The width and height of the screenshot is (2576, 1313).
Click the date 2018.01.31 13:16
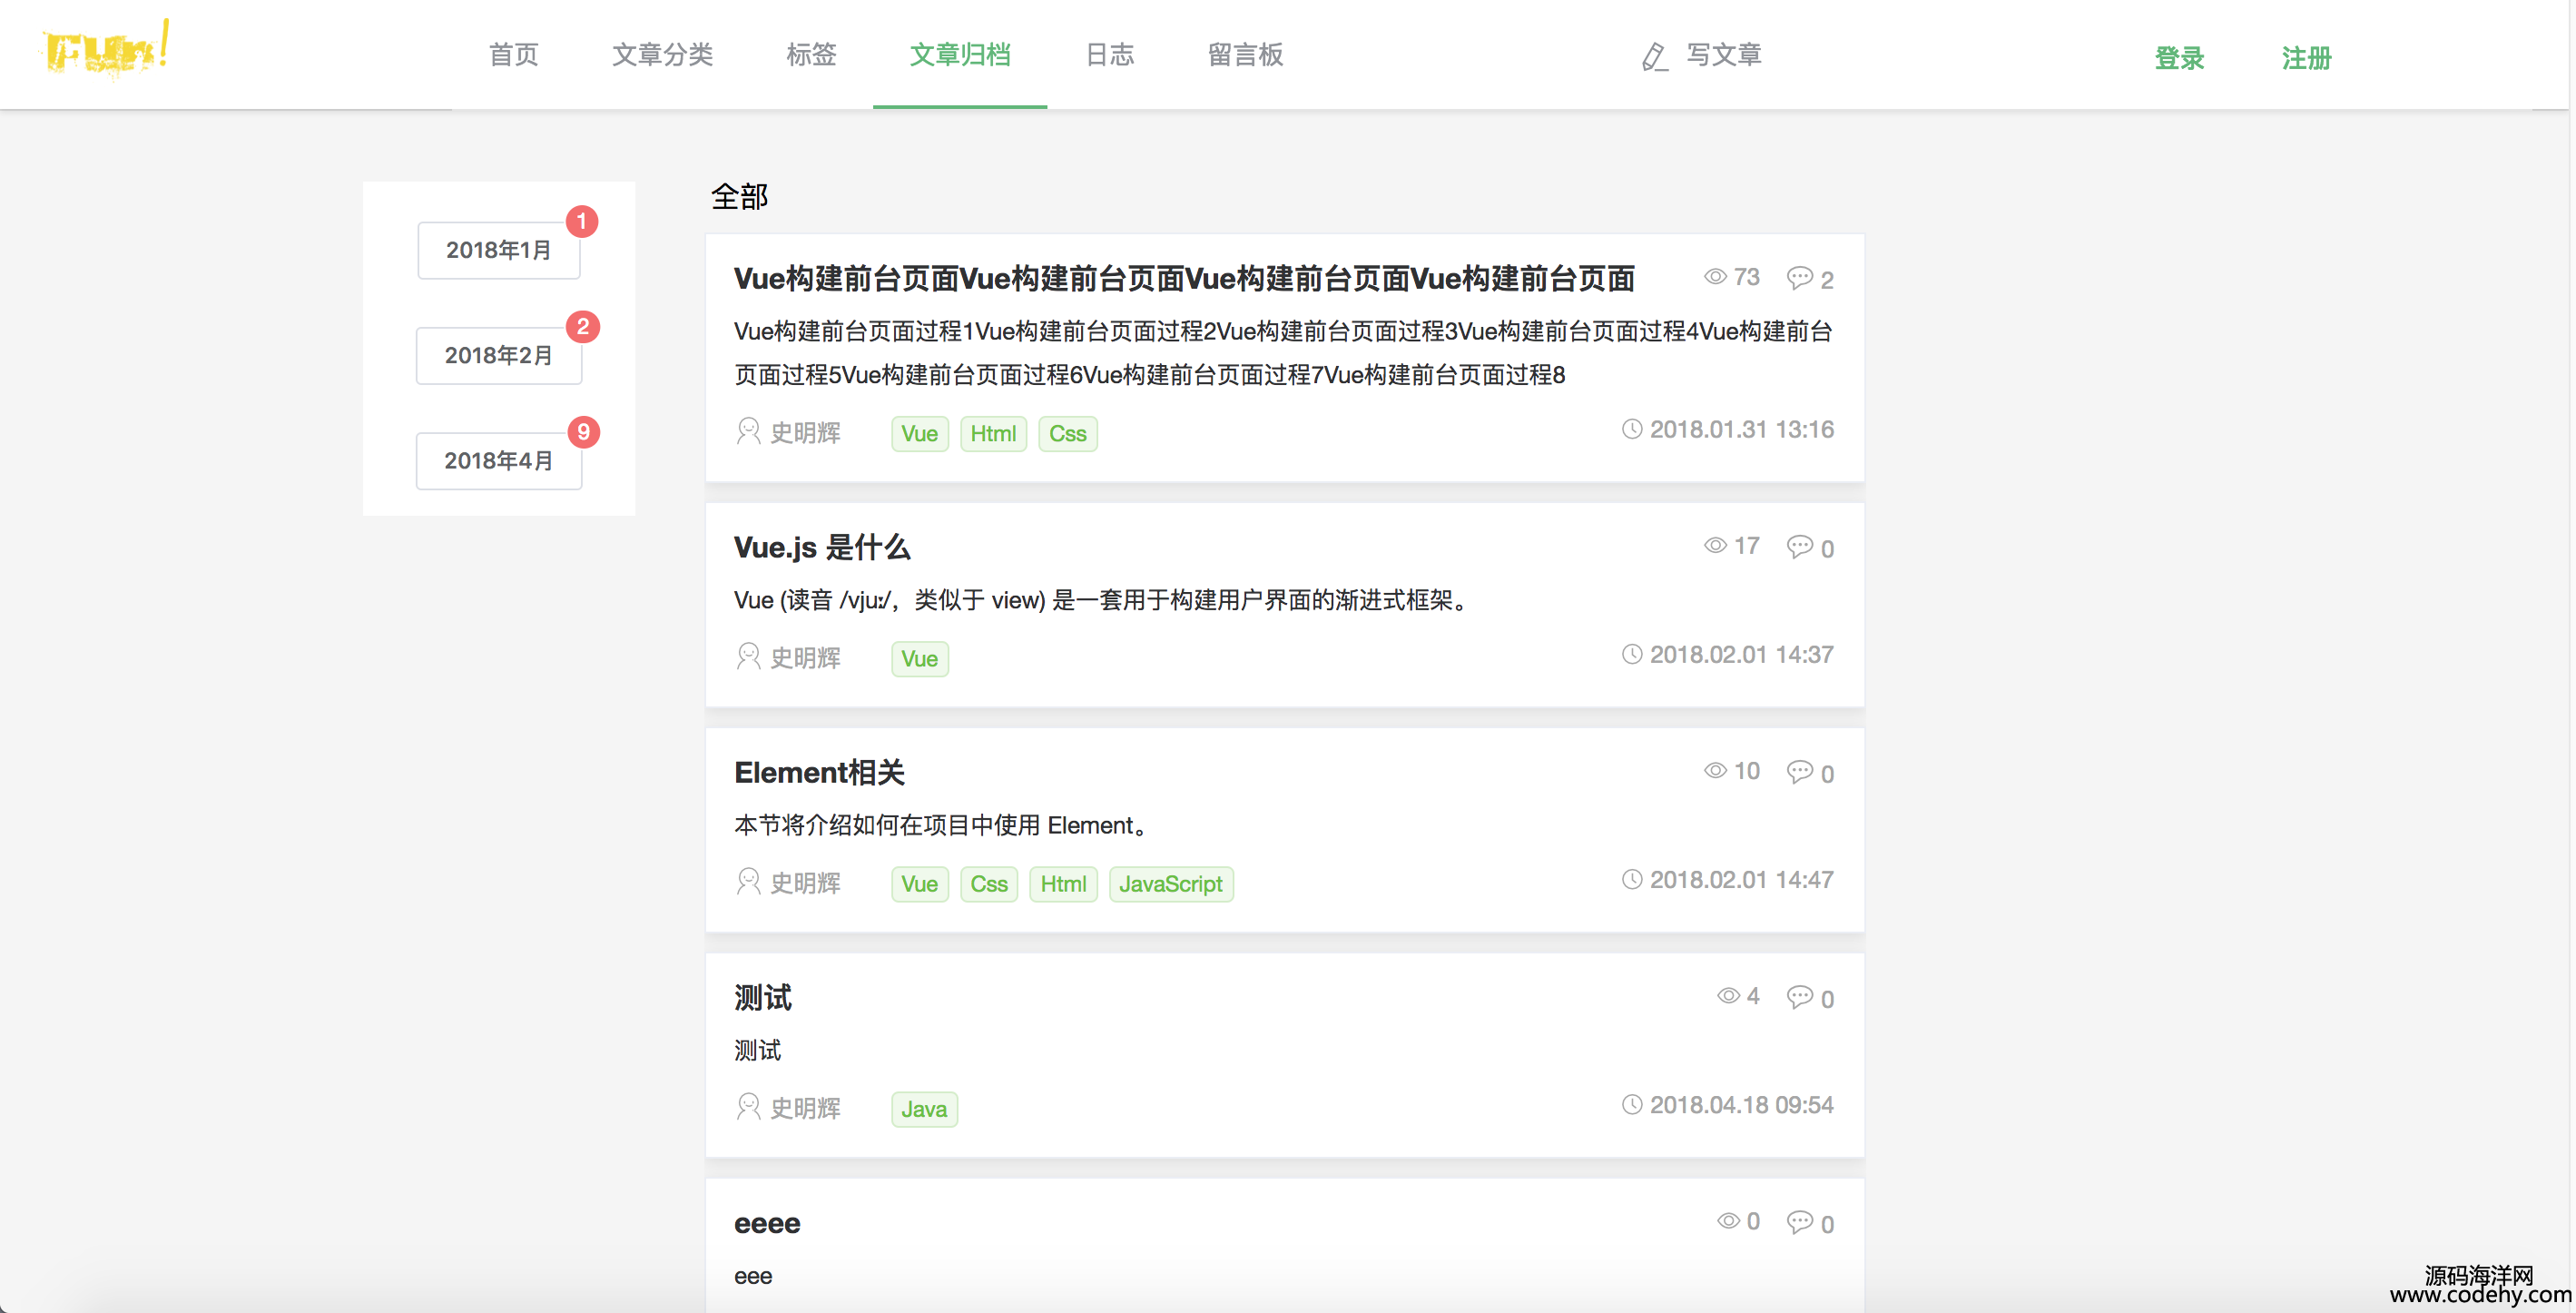click(x=1741, y=429)
